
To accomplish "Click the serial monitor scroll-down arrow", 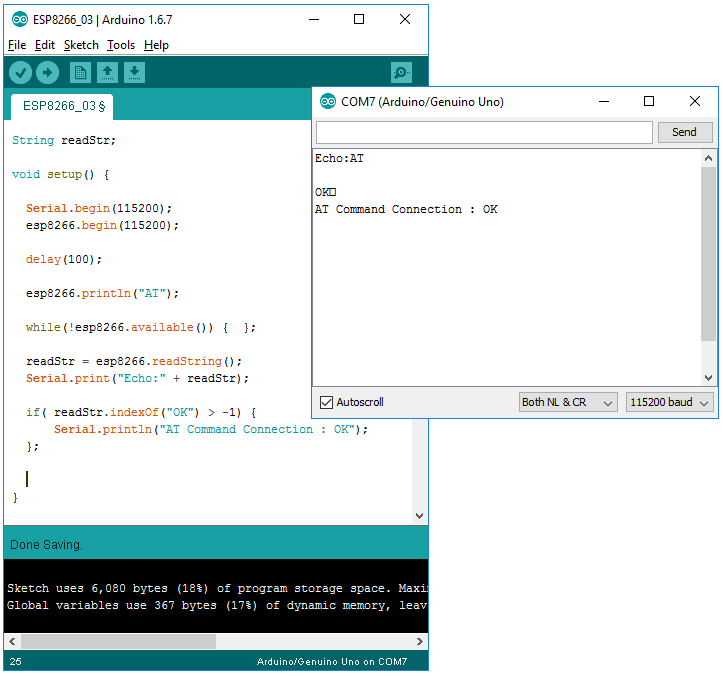I will [x=708, y=378].
